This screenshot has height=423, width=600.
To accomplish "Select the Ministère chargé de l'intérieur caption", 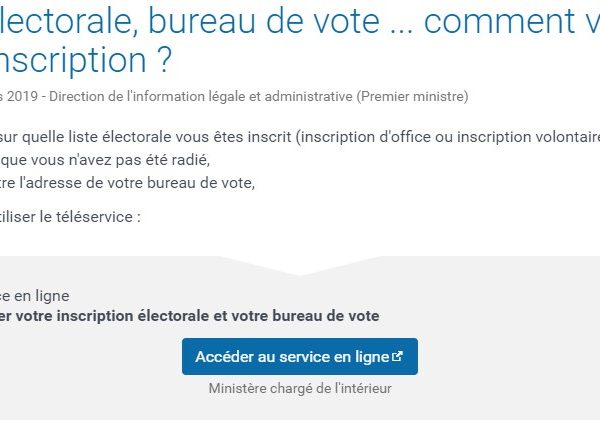I will [x=300, y=389].
